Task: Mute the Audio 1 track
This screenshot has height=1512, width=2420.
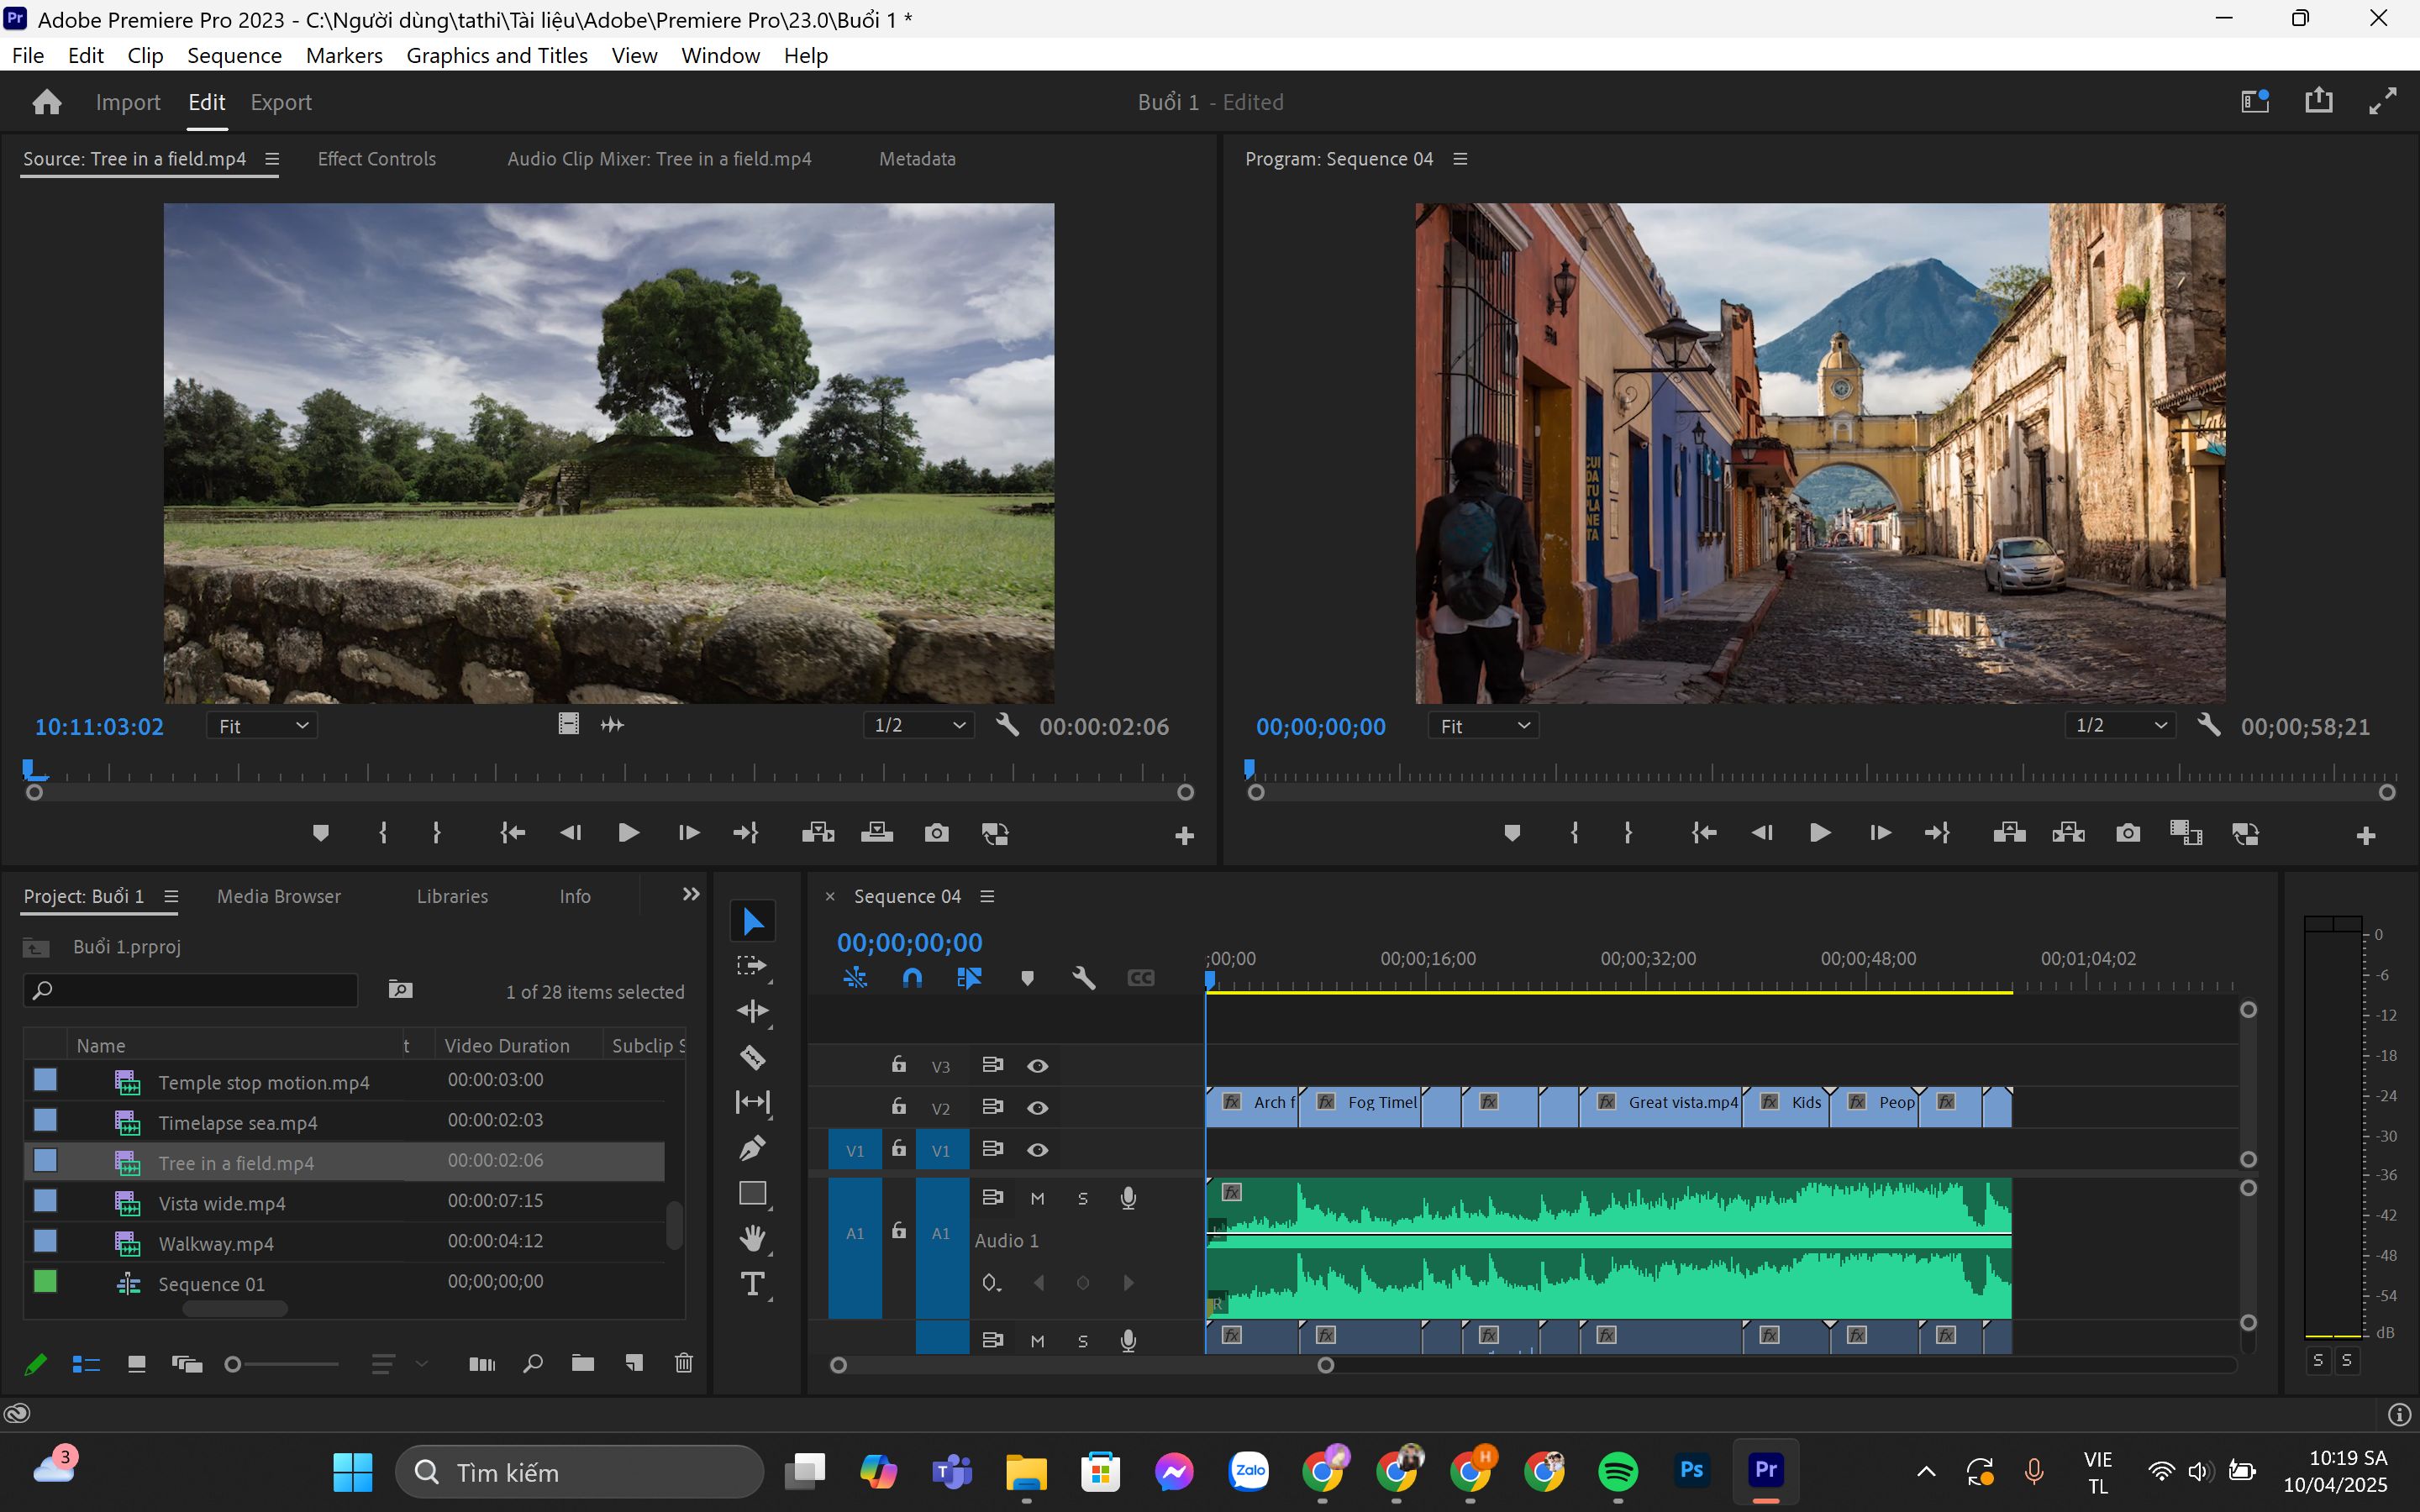Action: coord(1038,1198)
